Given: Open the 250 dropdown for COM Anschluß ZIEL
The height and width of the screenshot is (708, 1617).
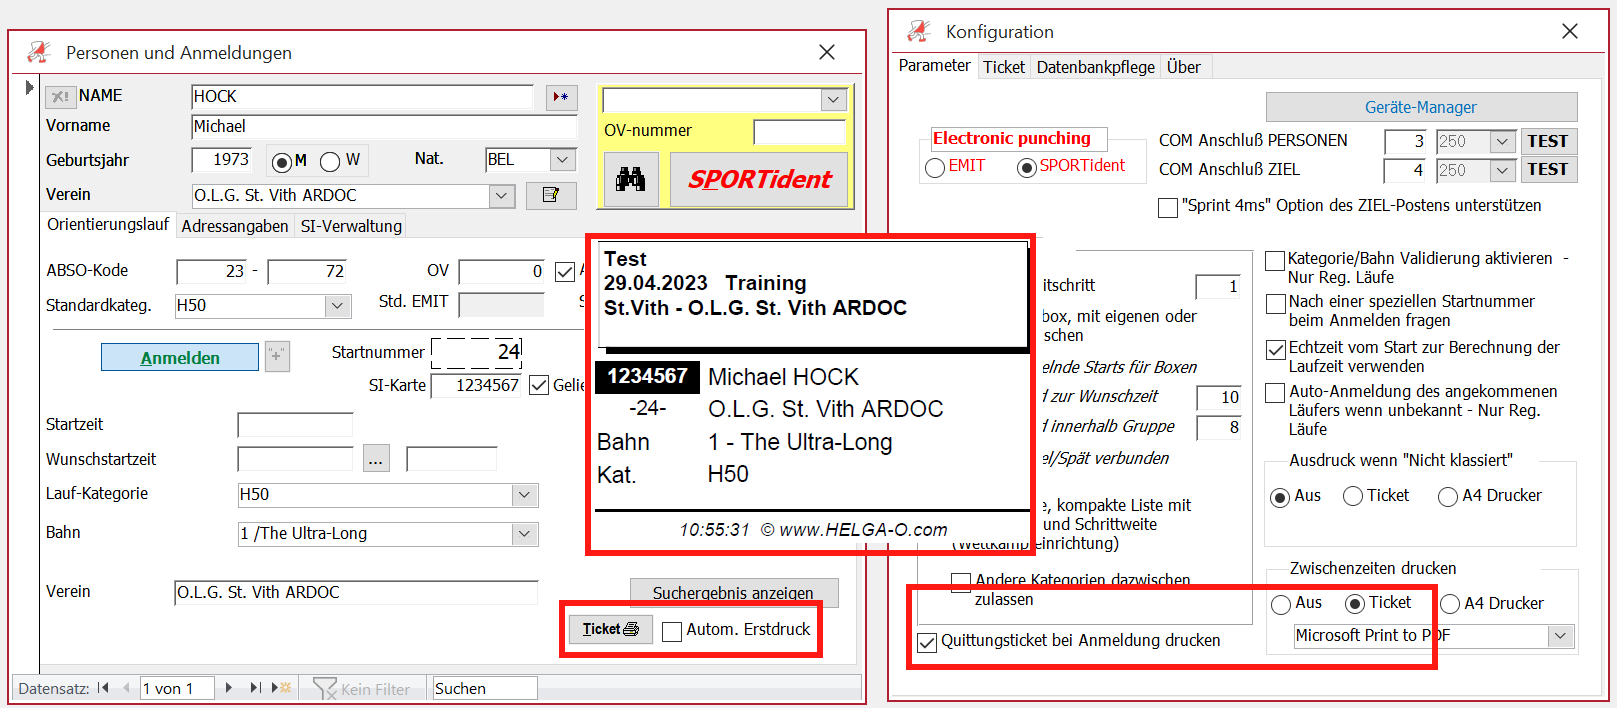Looking at the screenshot, I should (x=1502, y=171).
